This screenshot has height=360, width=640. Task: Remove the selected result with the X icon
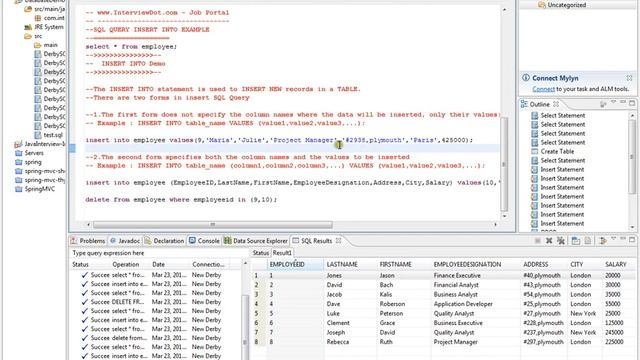point(549,241)
